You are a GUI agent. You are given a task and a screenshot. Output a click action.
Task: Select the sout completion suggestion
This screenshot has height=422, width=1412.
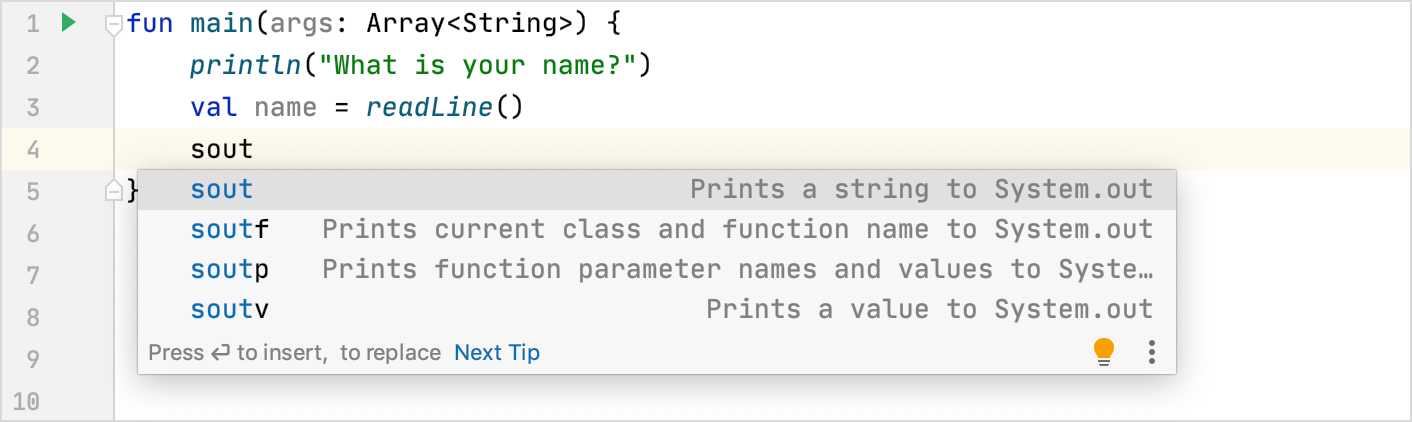point(222,190)
